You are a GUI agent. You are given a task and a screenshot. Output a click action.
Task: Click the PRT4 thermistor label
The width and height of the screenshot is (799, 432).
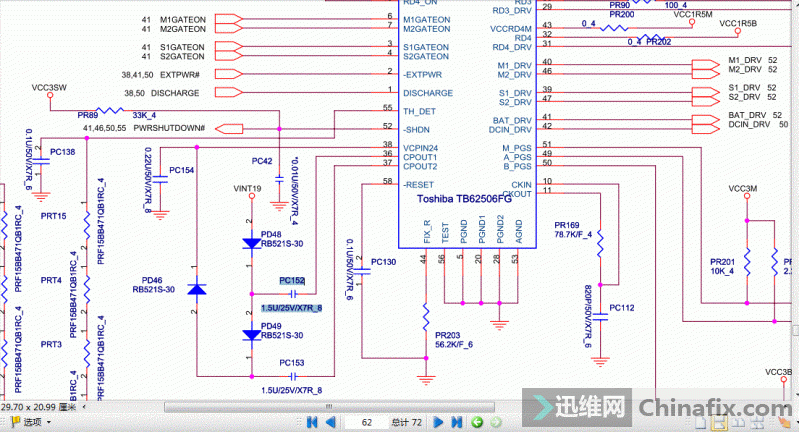[51, 280]
